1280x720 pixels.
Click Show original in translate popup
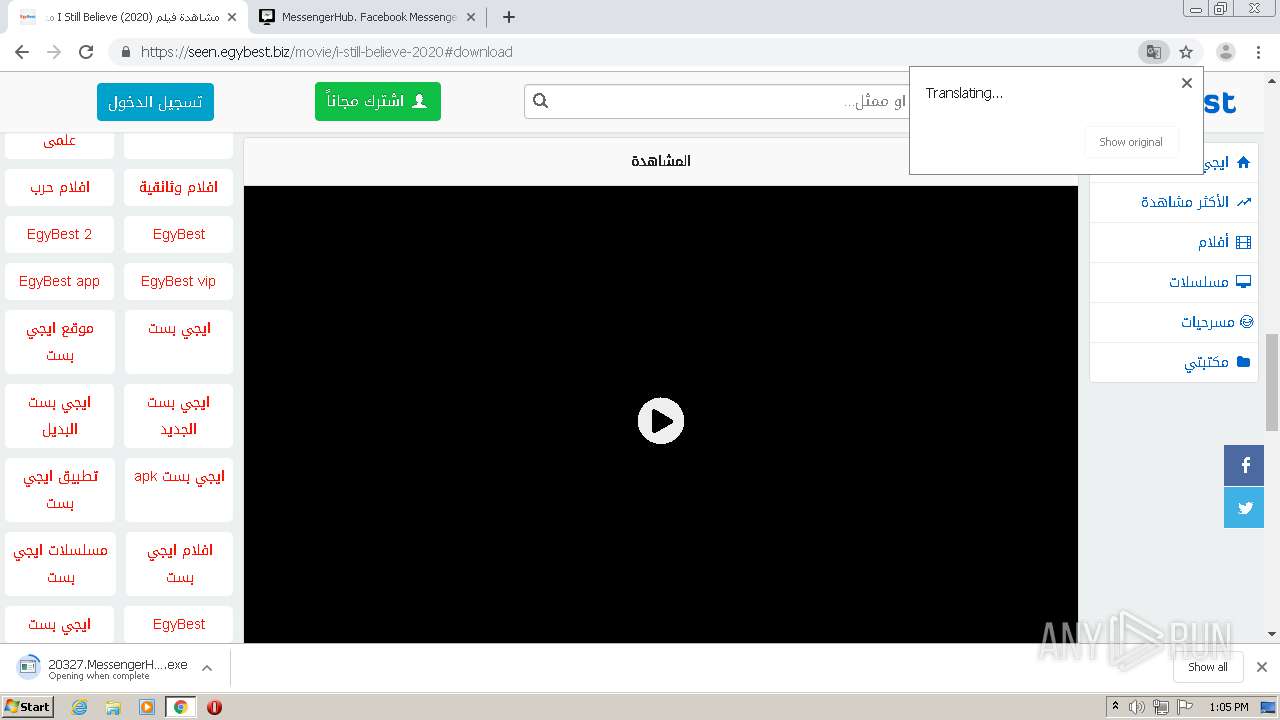(1131, 142)
